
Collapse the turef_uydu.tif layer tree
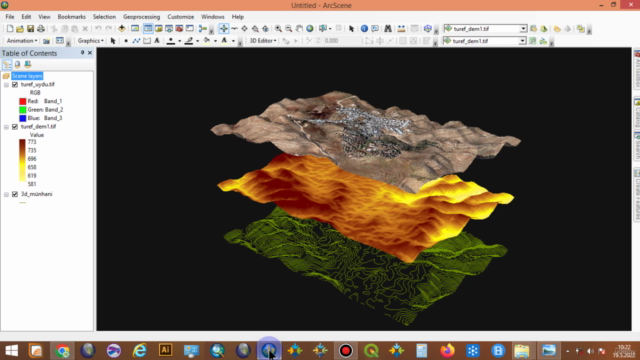pyautogui.click(x=7, y=85)
